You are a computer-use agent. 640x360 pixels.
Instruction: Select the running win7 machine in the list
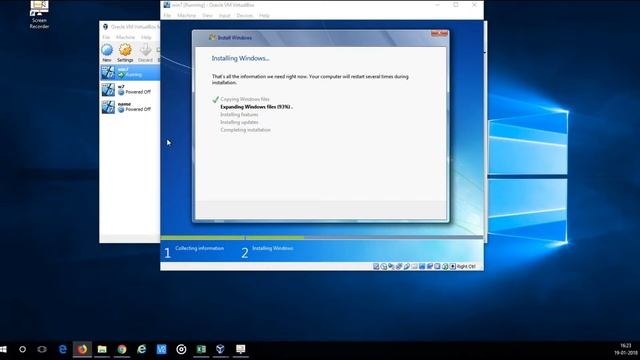click(x=130, y=72)
